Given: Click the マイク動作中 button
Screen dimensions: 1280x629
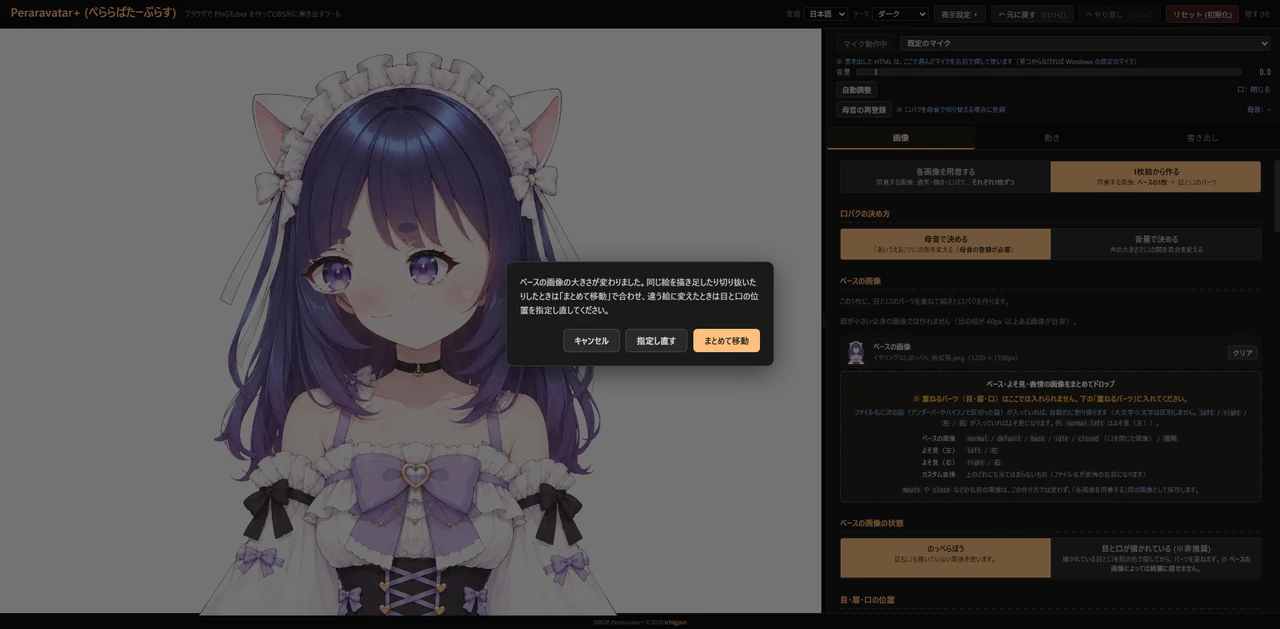Looking at the screenshot, I should [x=865, y=44].
